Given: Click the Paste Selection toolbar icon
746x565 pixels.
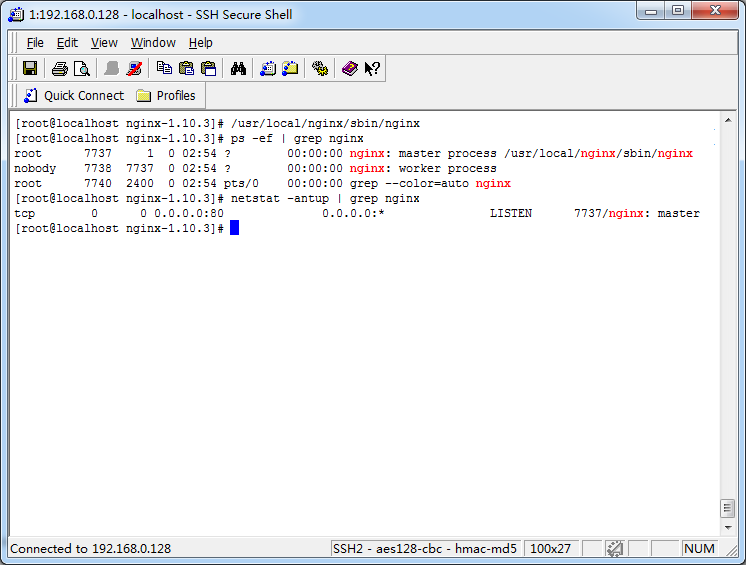Looking at the screenshot, I should tap(209, 68).
